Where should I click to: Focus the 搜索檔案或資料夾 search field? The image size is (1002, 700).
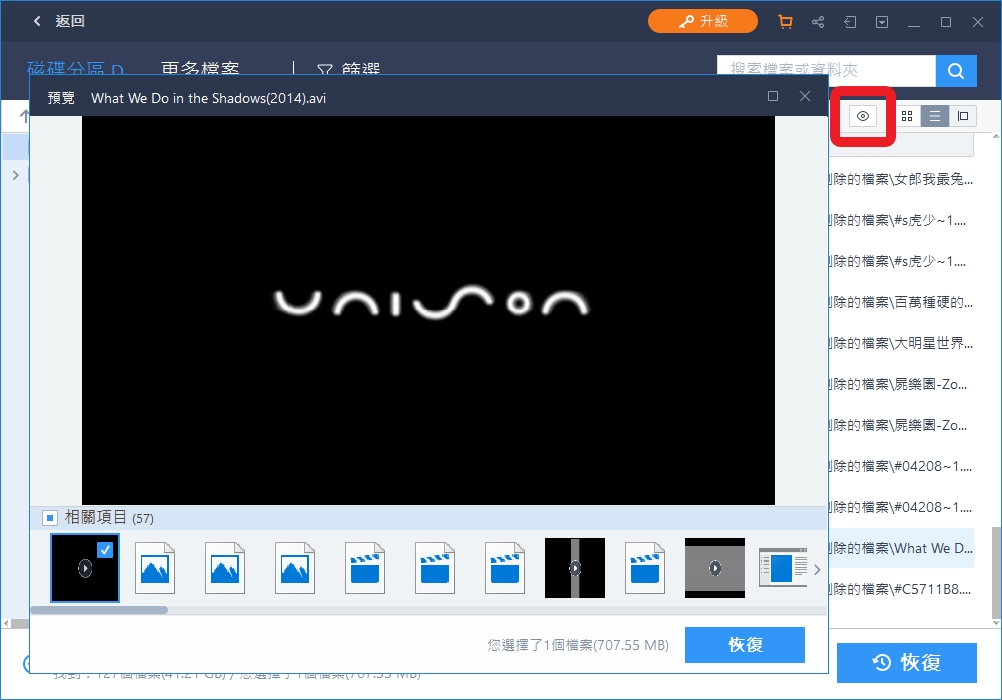click(x=826, y=70)
